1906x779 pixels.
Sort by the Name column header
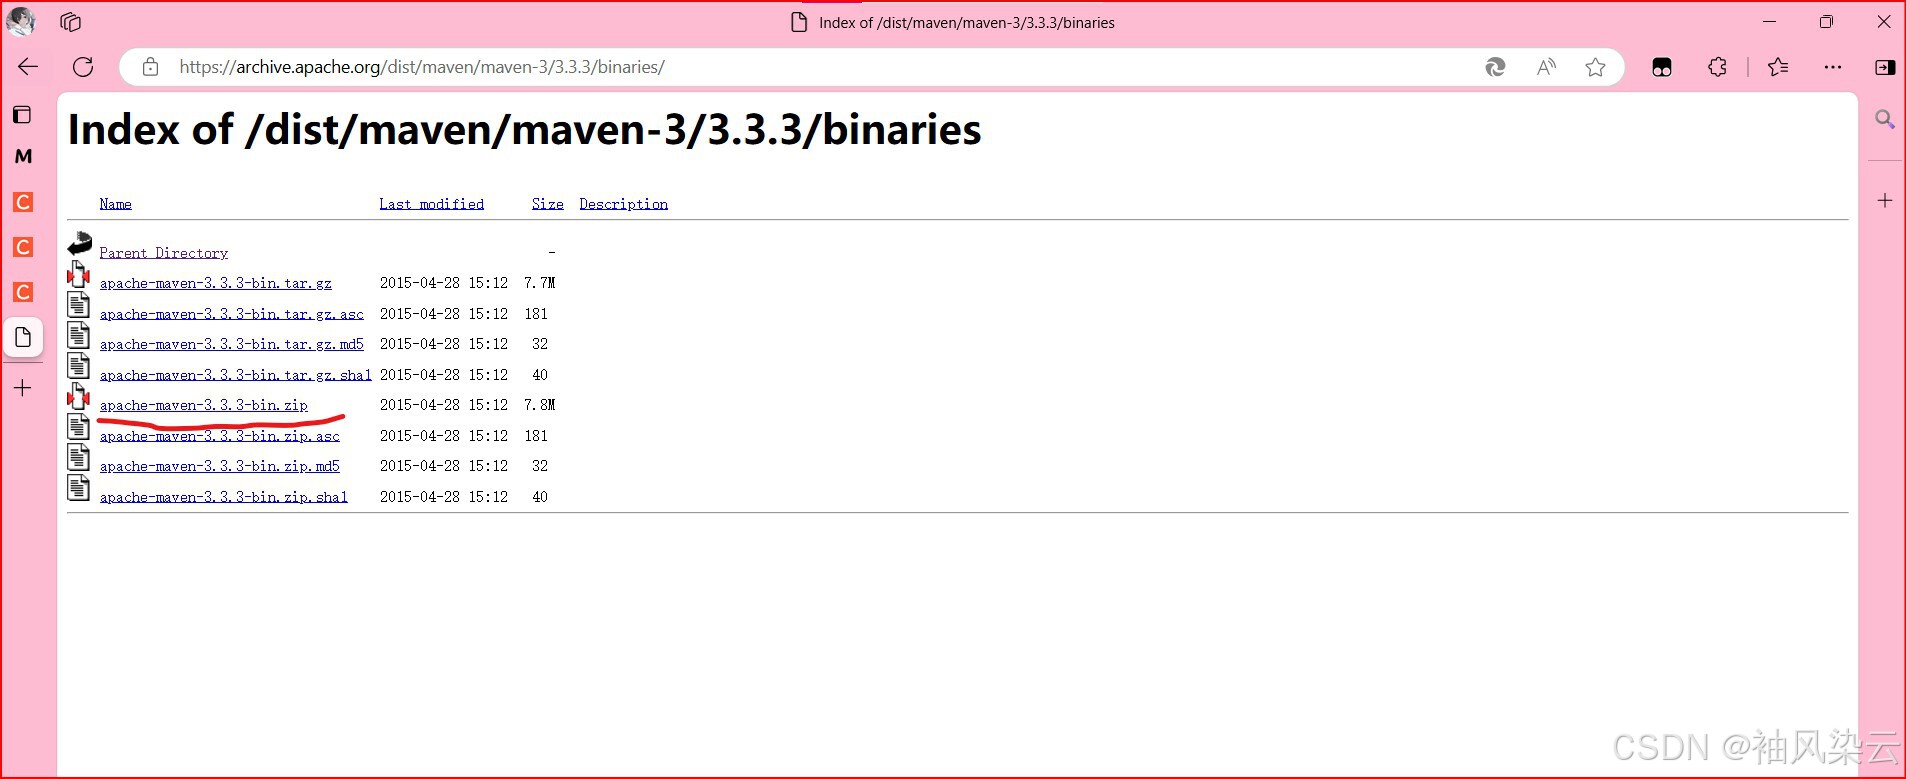click(115, 204)
